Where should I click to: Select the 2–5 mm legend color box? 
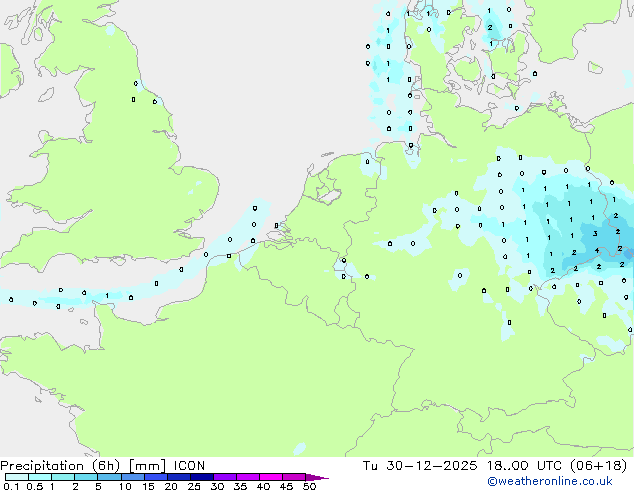[86, 477]
